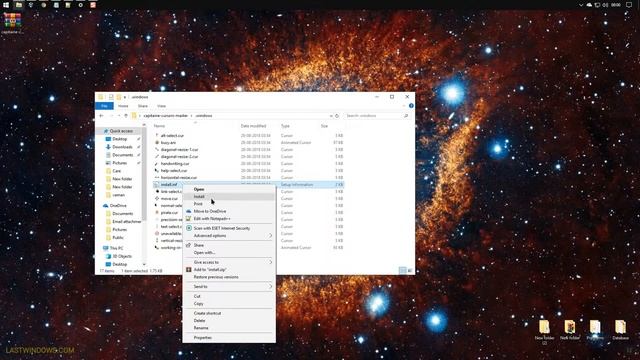Switch to large icons view layout icon

pos(410,271)
